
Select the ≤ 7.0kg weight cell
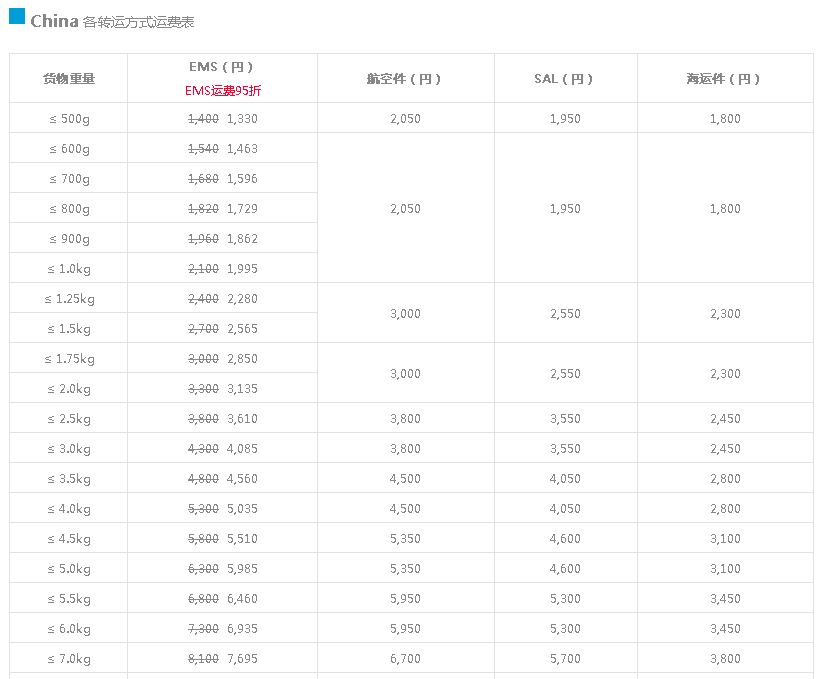pyautogui.click(x=69, y=659)
